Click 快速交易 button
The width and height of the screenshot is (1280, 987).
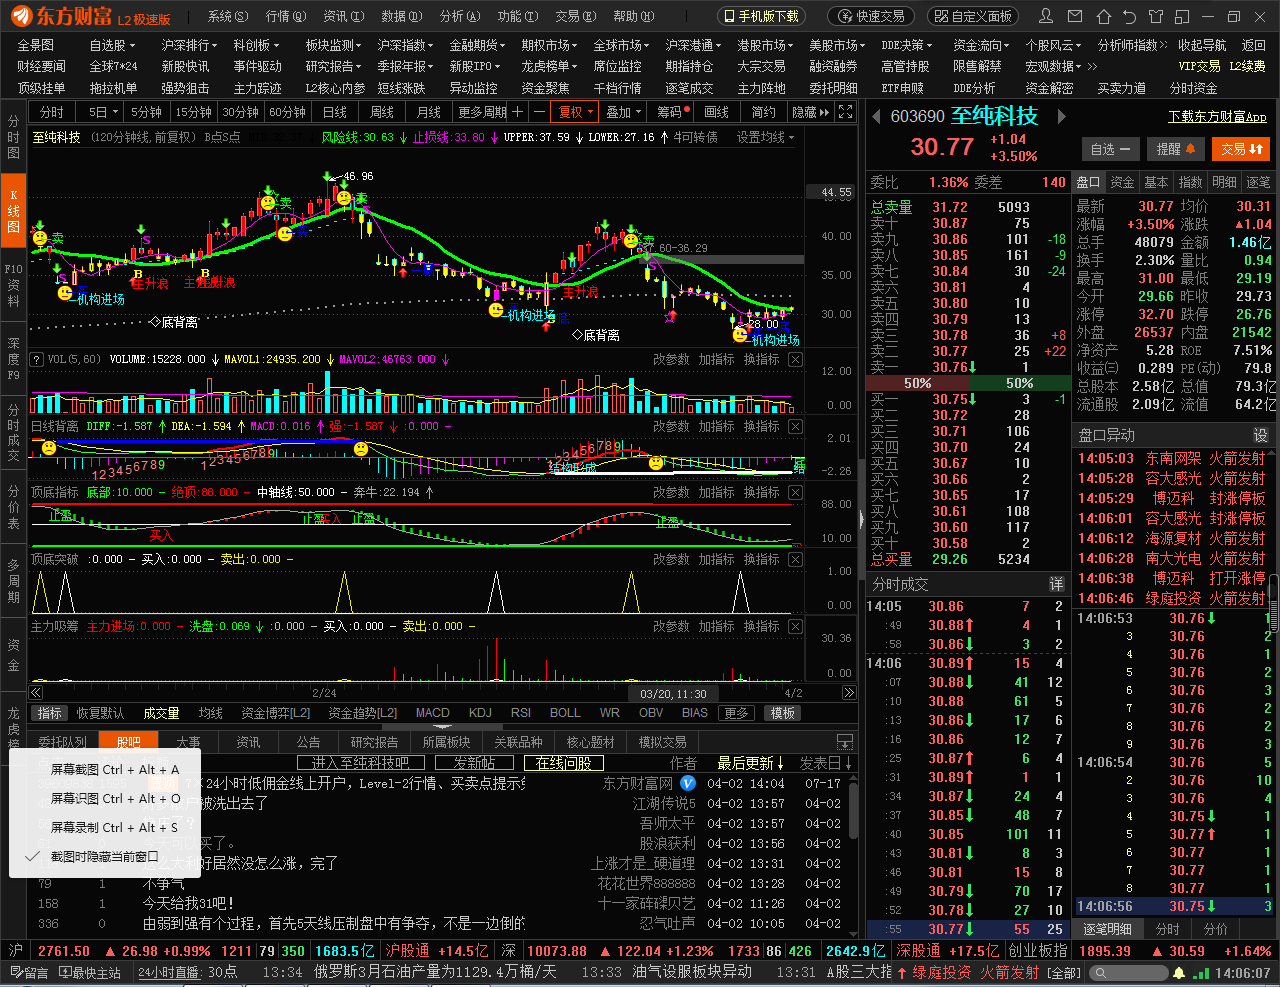coord(871,16)
